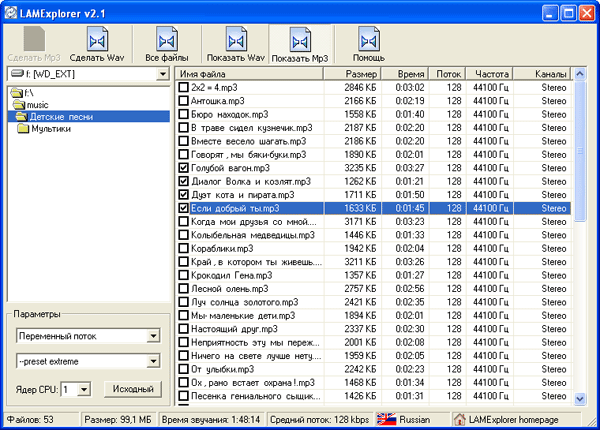This screenshot has height=430, width=600.
Task: Select the file Мы- маленькие дети.mp3
Action: 243,315
